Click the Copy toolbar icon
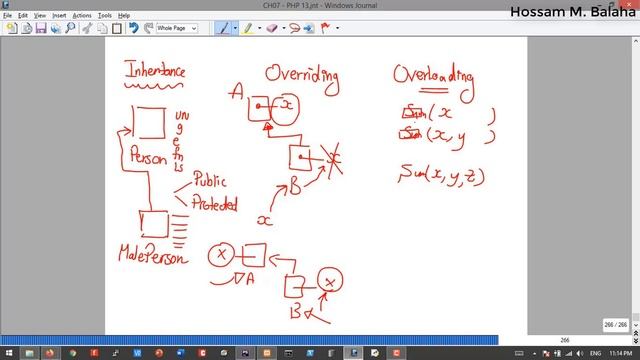The height and width of the screenshot is (360, 640). pos(102,28)
